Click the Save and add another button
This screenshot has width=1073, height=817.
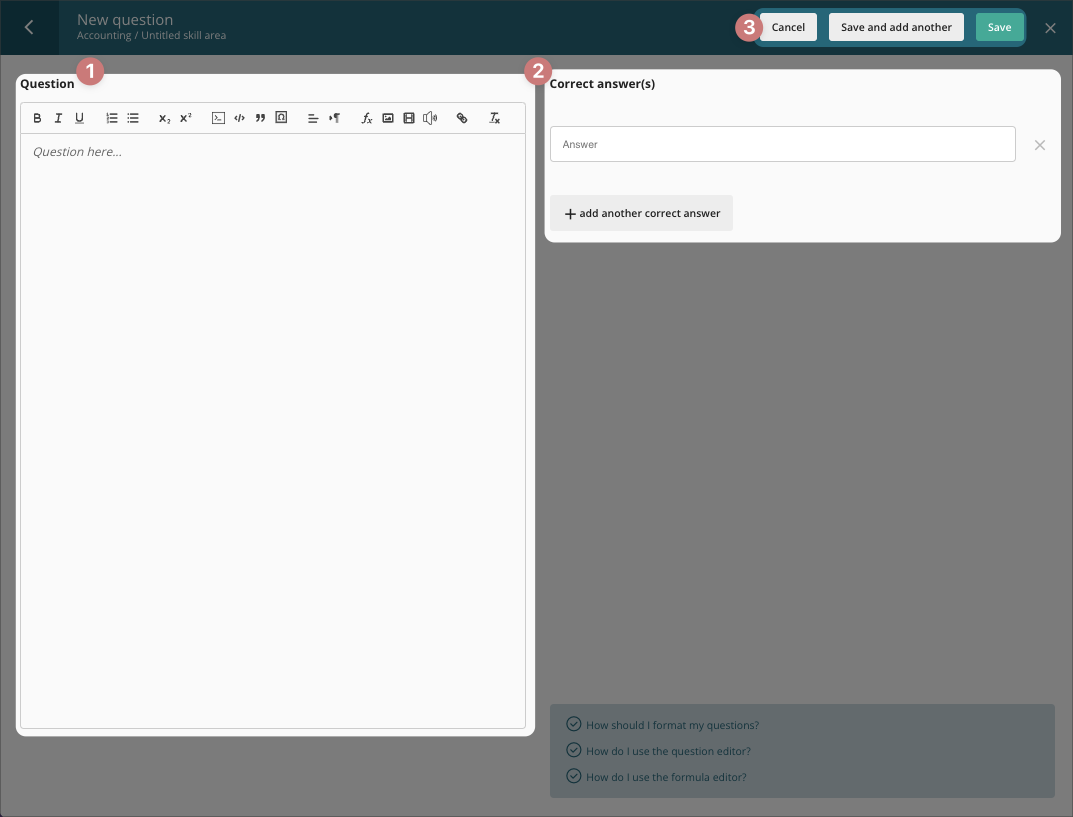tap(896, 27)
